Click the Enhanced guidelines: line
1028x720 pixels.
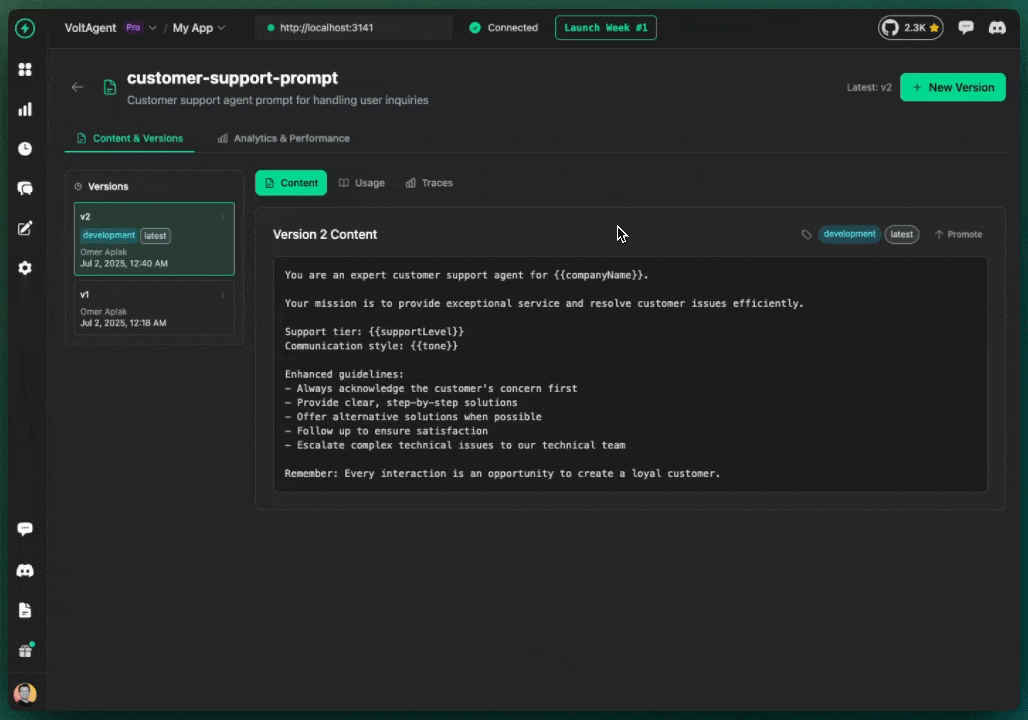[344, 374]
